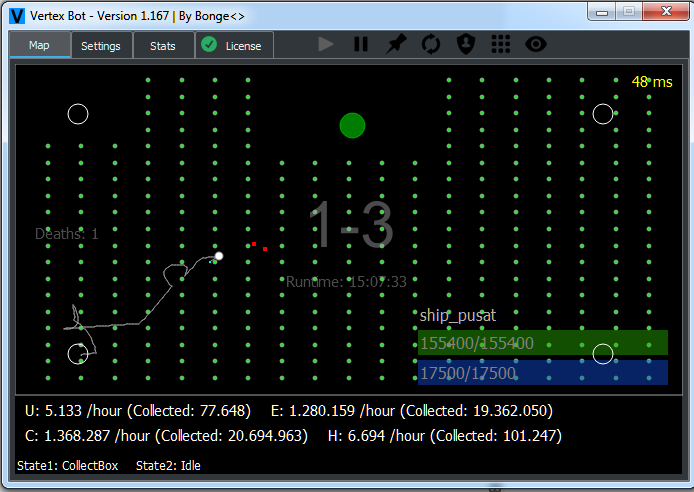The height and width of the screenshot is (492, 694).
Task: Toggle the eye visibility icon
Action: [x=536, y=44]
